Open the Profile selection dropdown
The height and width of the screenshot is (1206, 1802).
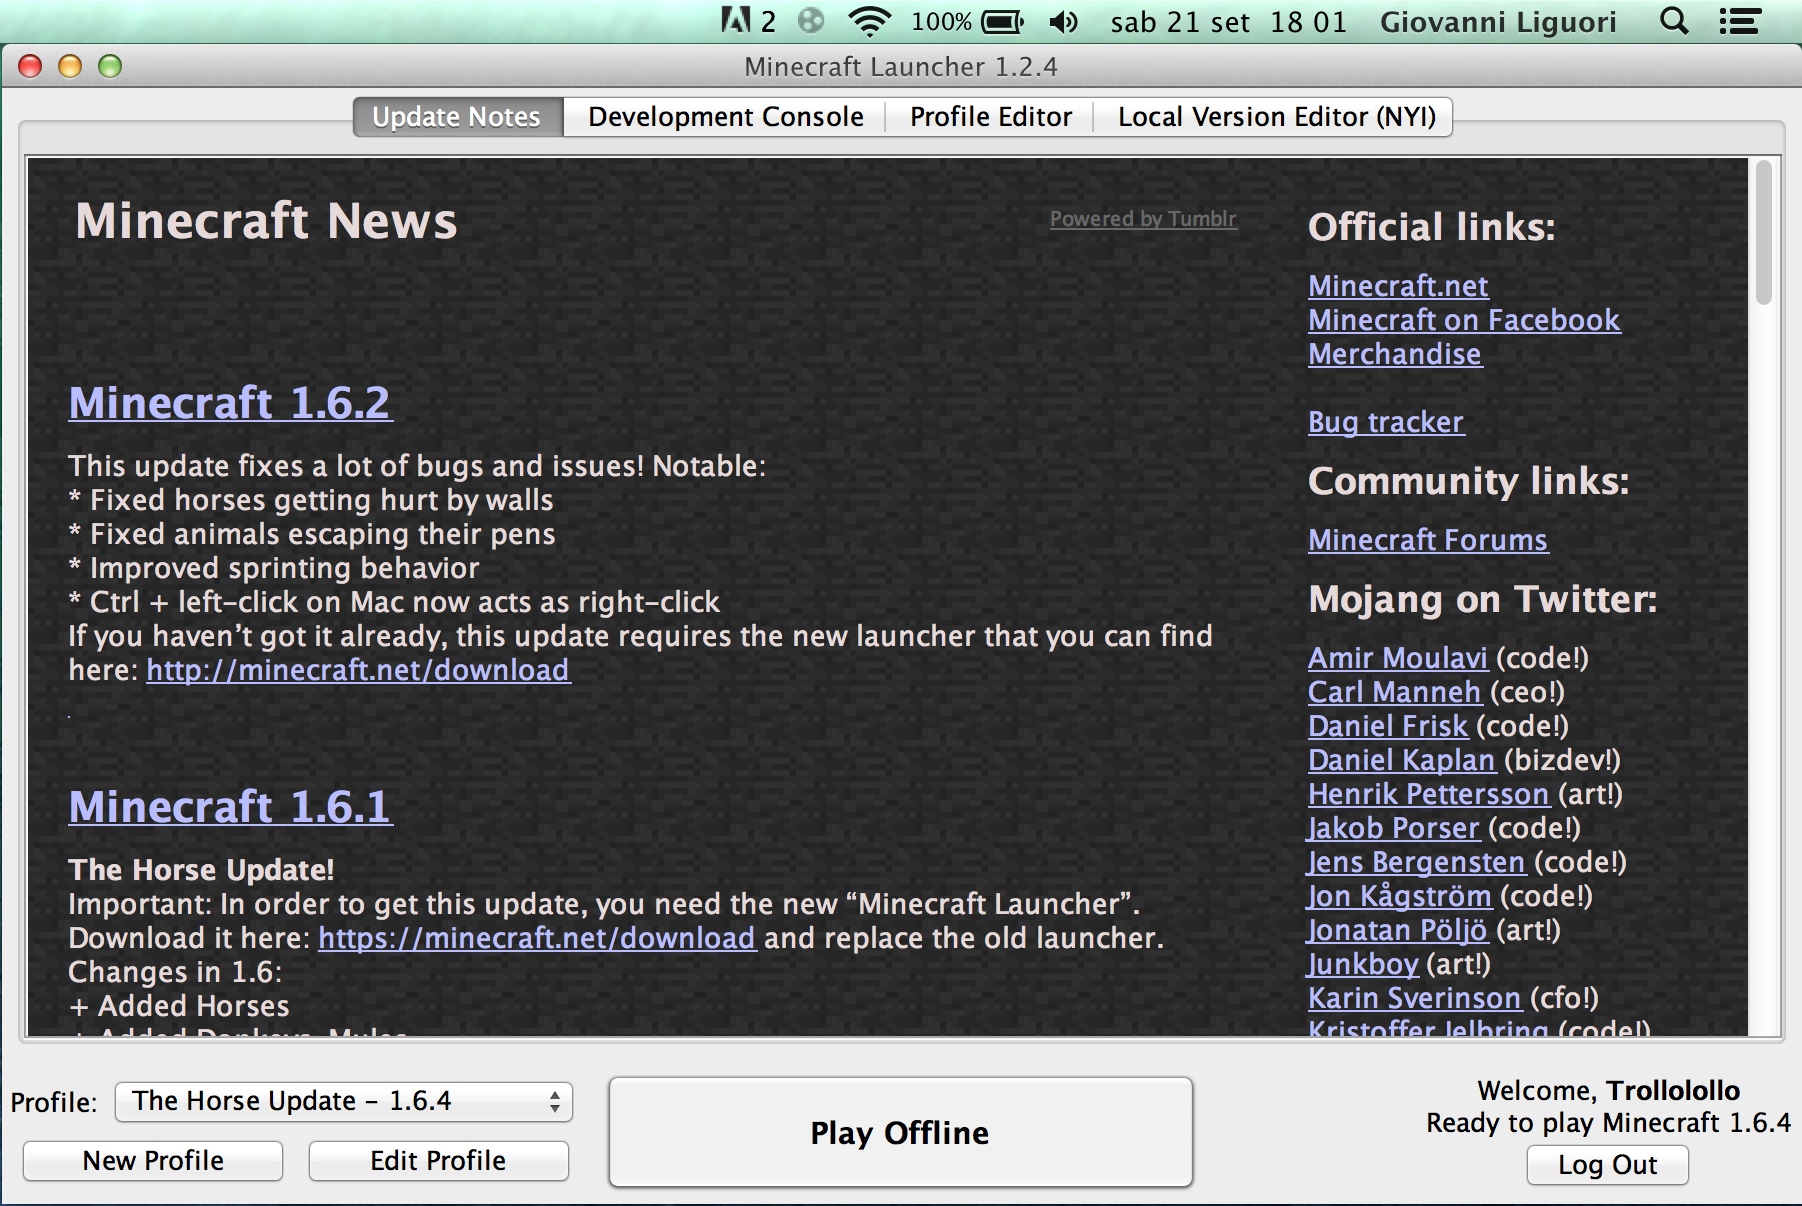tap(343, 1101)
